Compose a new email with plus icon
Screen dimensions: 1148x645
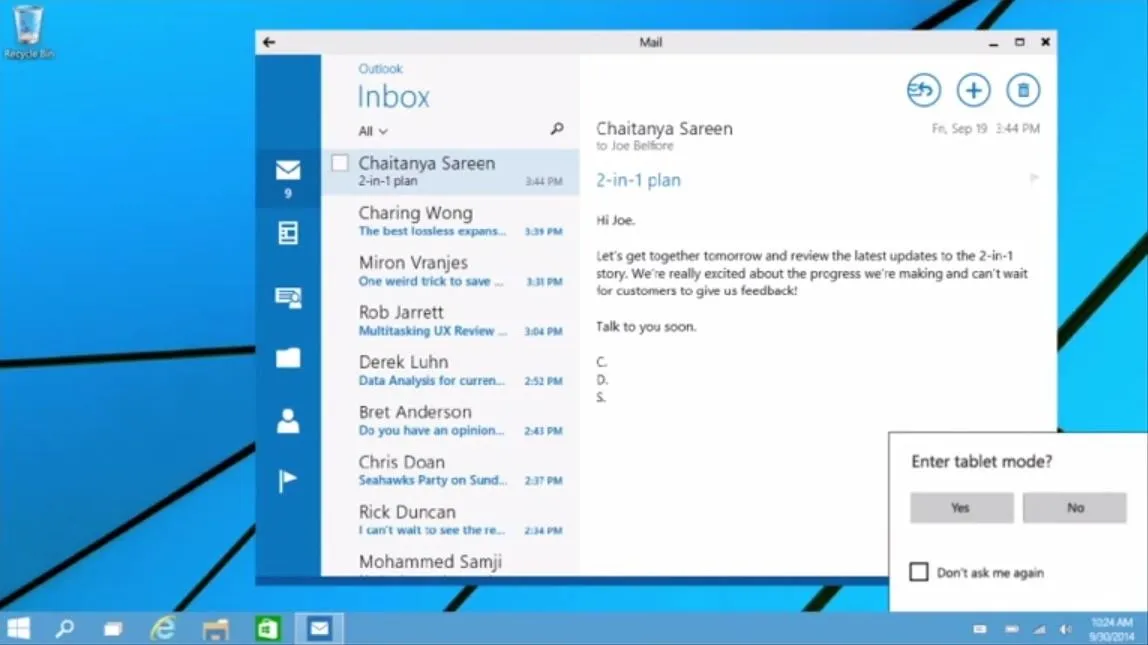(x=973, y=90)
